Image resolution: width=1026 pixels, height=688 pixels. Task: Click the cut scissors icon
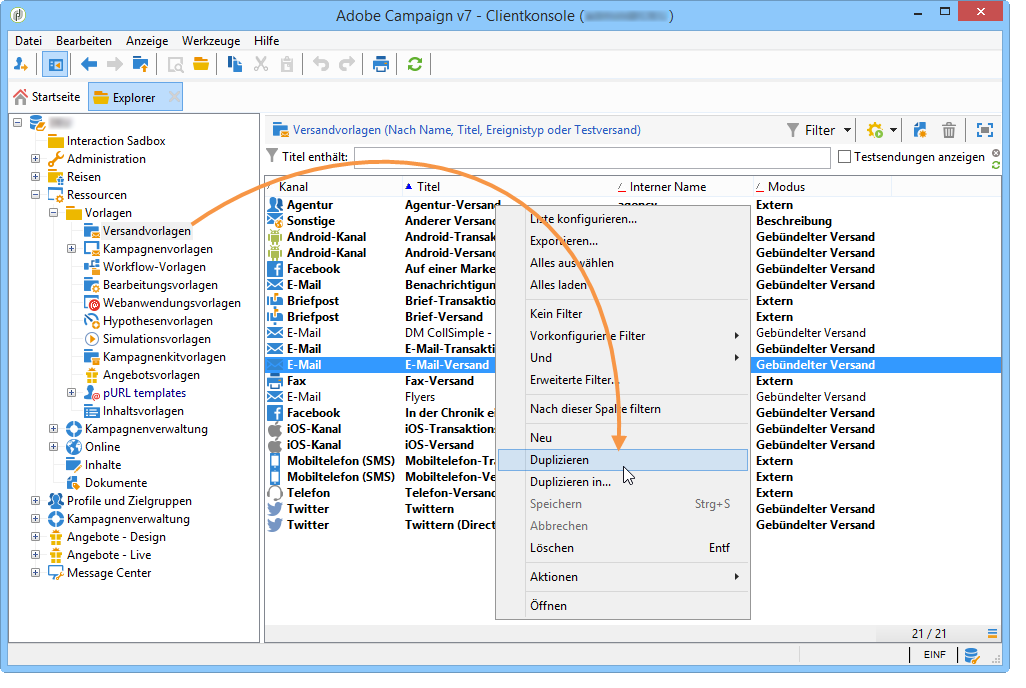tap(261, 65)
